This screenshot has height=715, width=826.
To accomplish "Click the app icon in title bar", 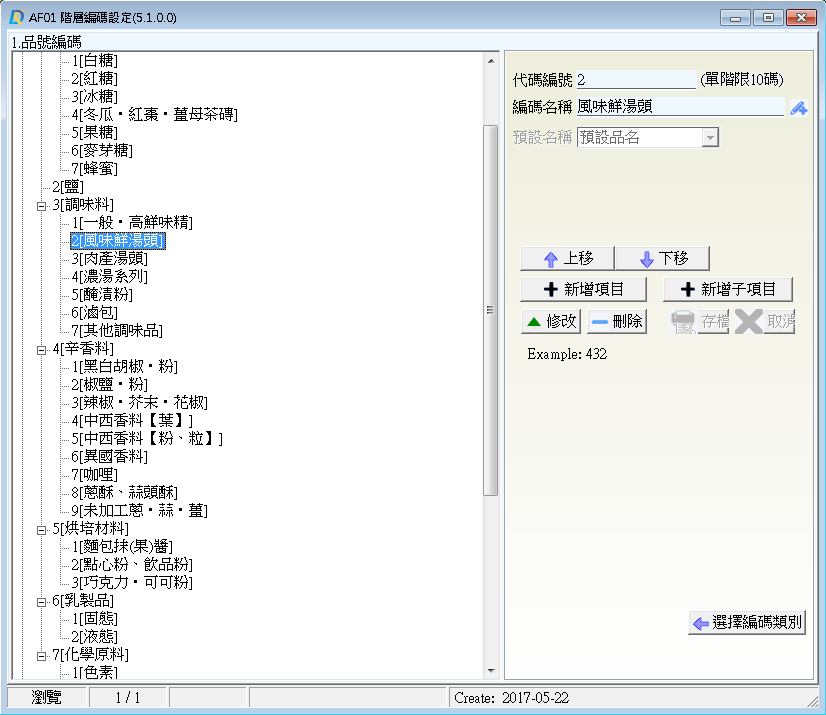I will pos(16,17).
